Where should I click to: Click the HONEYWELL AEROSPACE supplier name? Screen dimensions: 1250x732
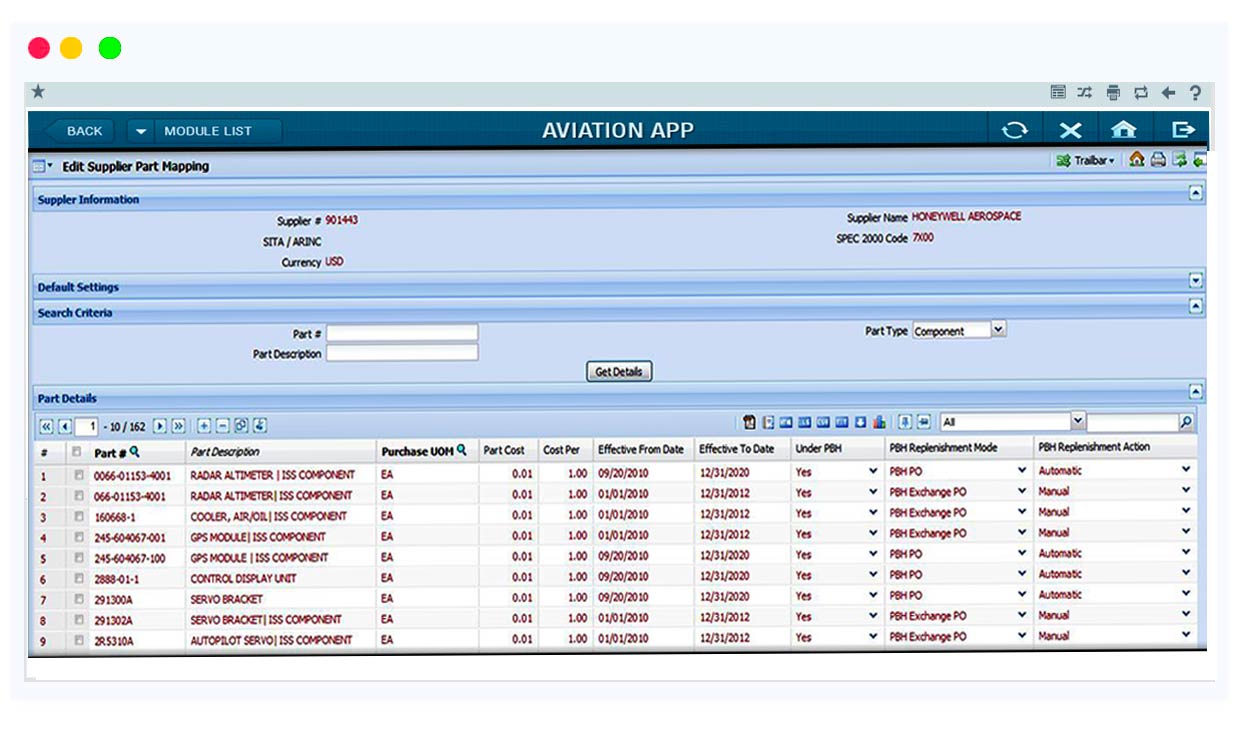tap(966, 216)
